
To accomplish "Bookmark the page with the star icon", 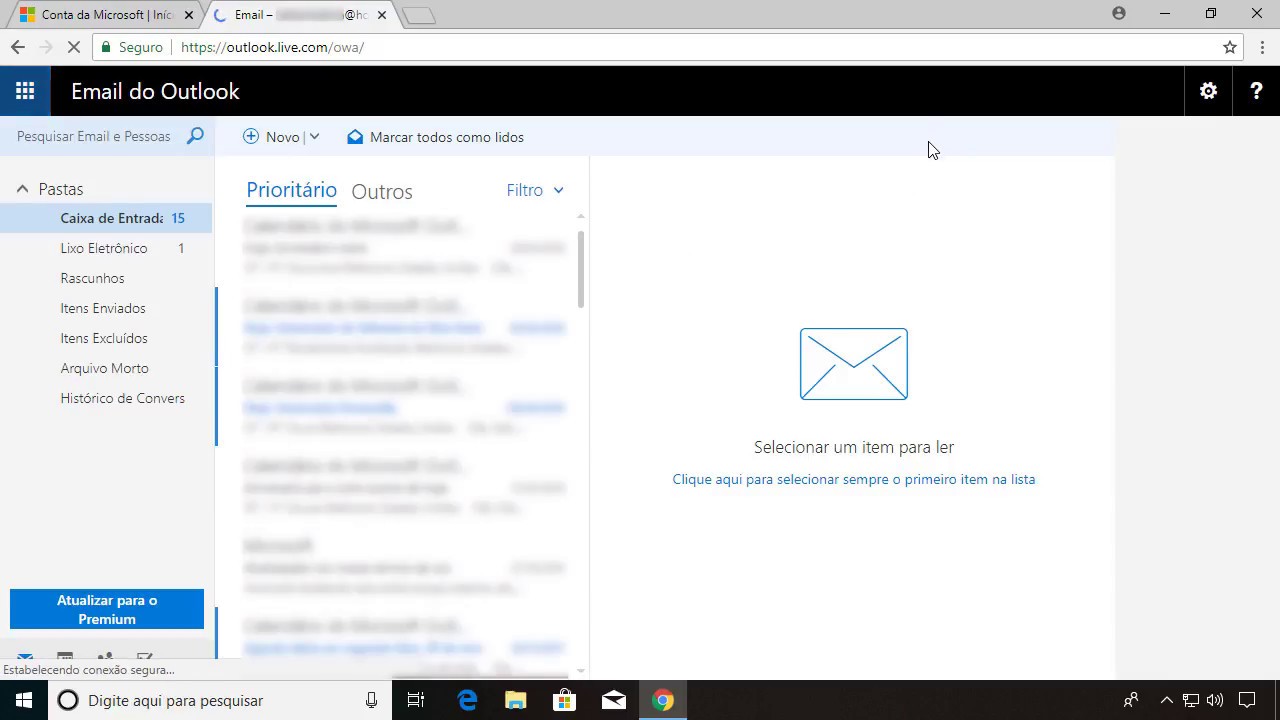I will (1230, 47).
